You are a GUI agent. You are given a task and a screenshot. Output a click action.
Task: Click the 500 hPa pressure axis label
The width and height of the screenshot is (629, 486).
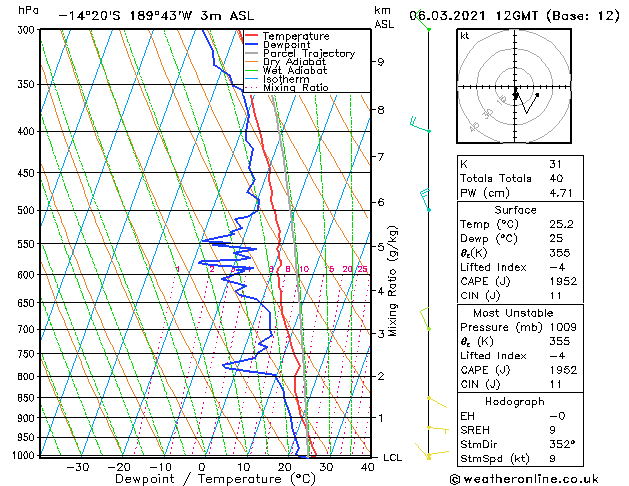(26, 211)
